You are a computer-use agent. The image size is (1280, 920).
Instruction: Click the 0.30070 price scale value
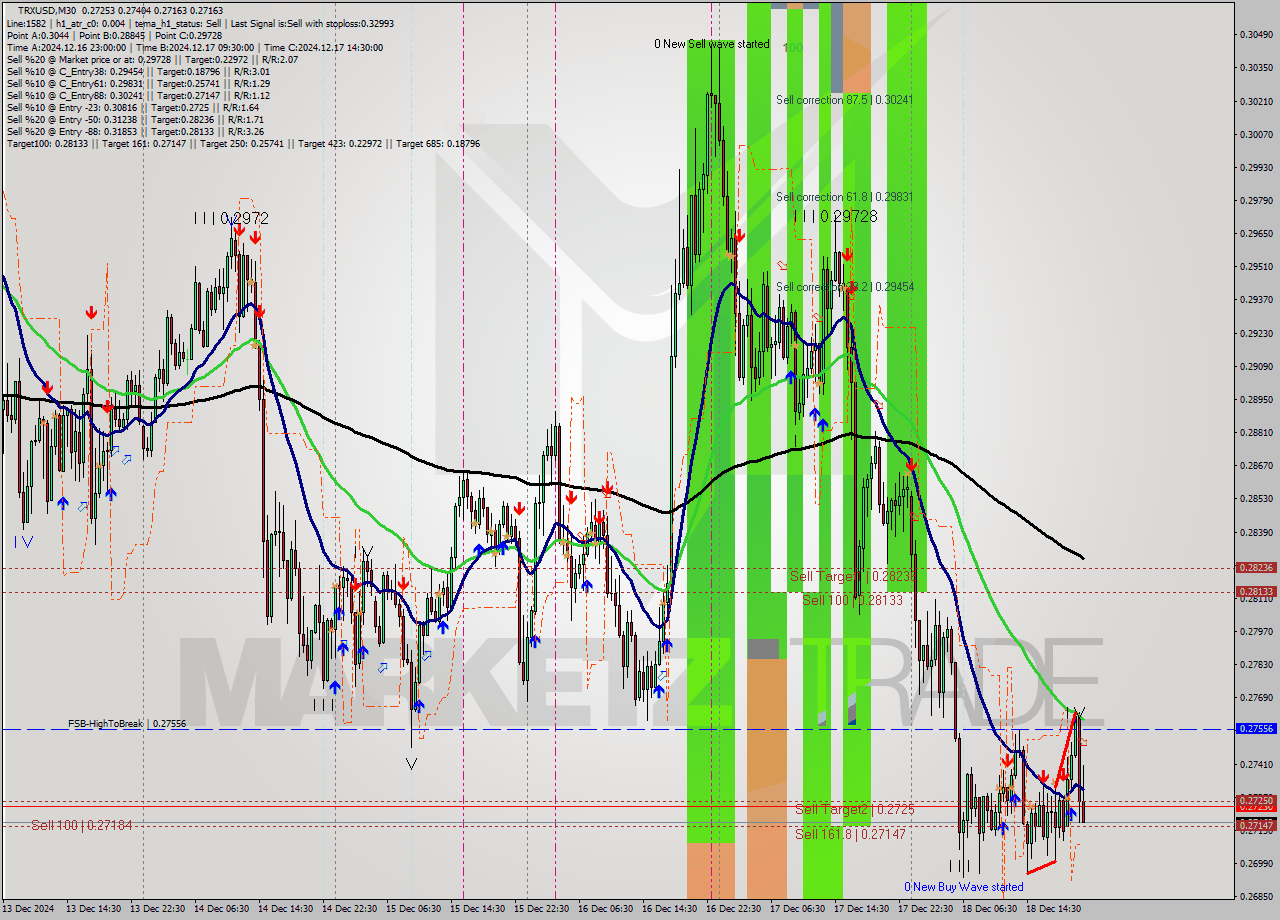[1256, 134]
